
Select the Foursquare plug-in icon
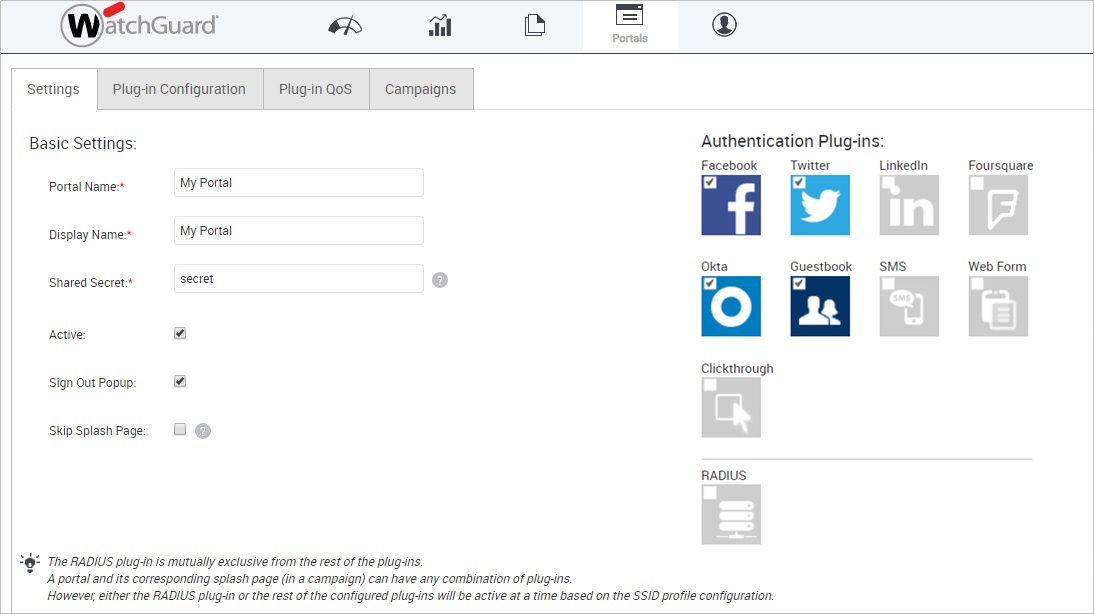pyautogui.click(x=1000, y=203)
